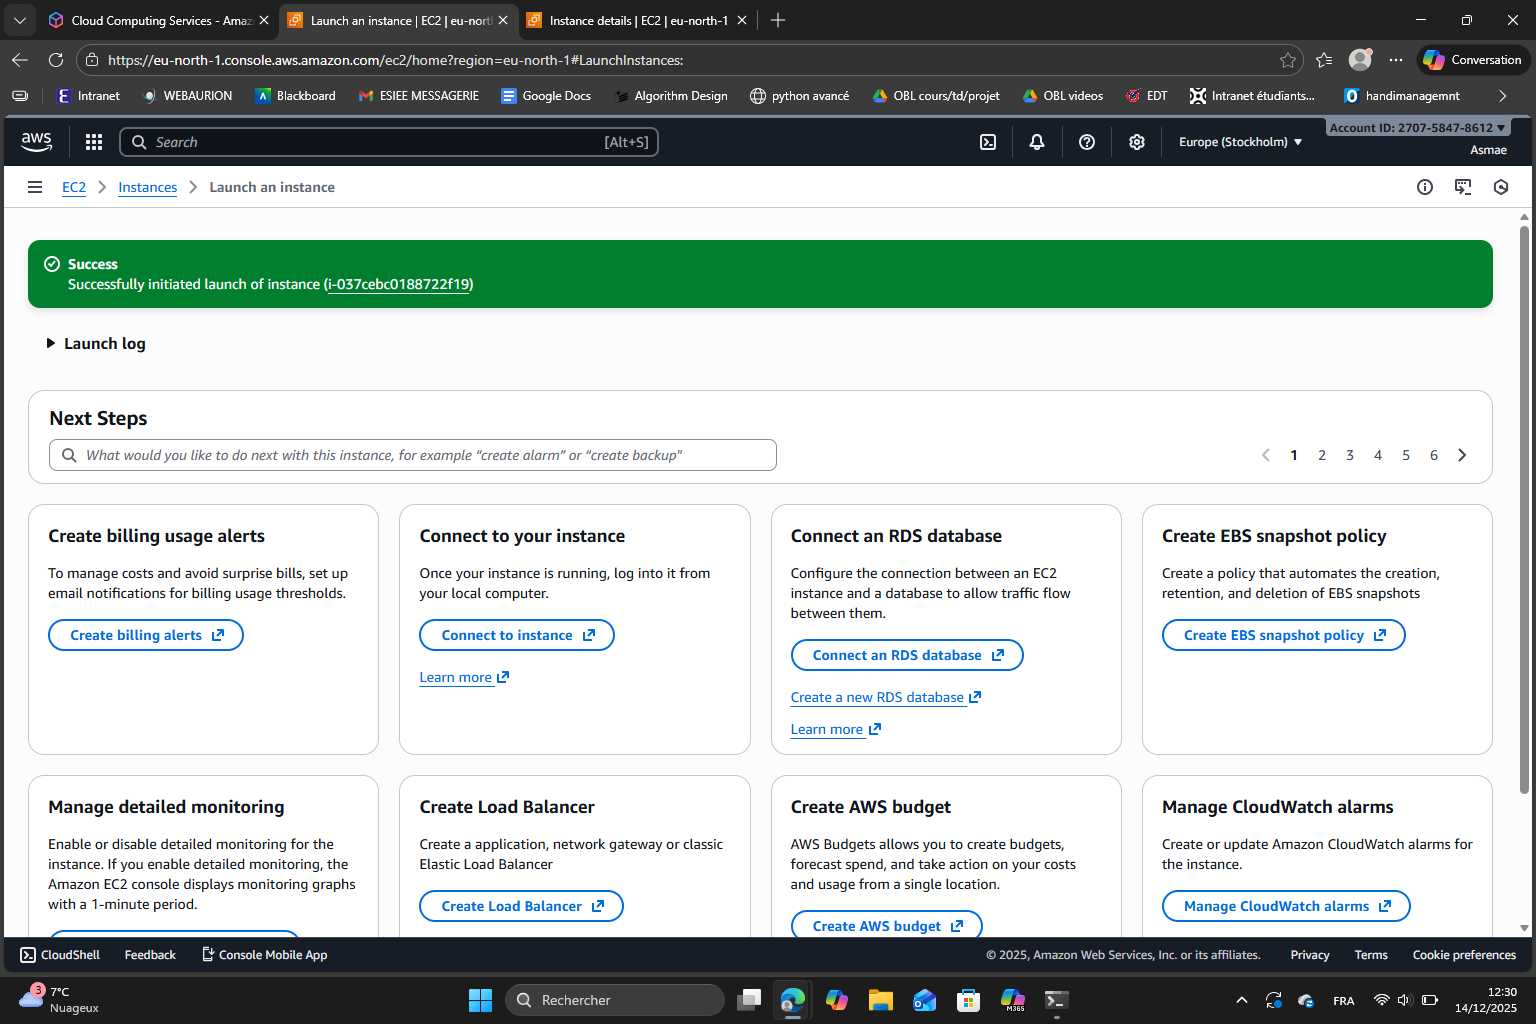Screen dimensions: 1536x1024
Task: Go to Next Steps page 3
Action: pos(1350,455)
